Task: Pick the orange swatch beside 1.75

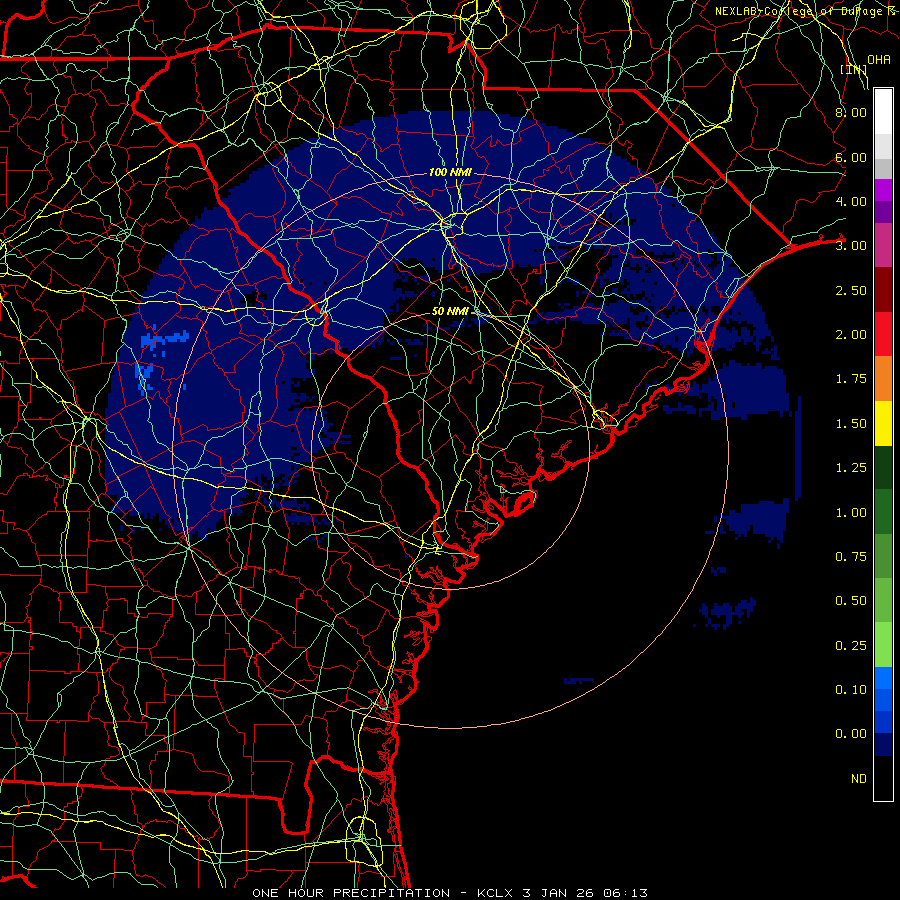Action: (x=883, y=379)
